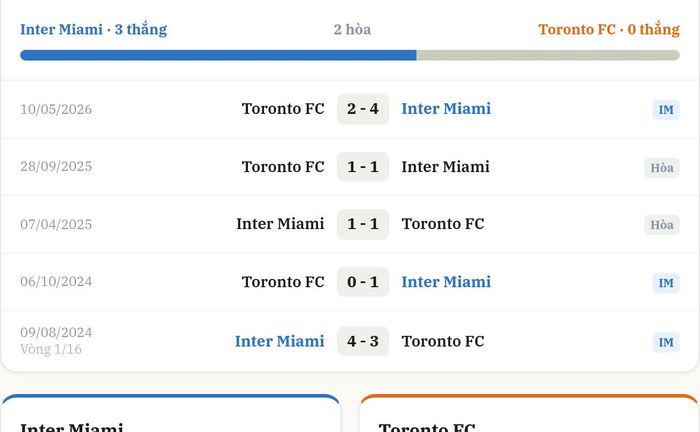Click Inter Miami · 3 thắng header
Screen dimensions: 700x432
click(x=93, y=29)
